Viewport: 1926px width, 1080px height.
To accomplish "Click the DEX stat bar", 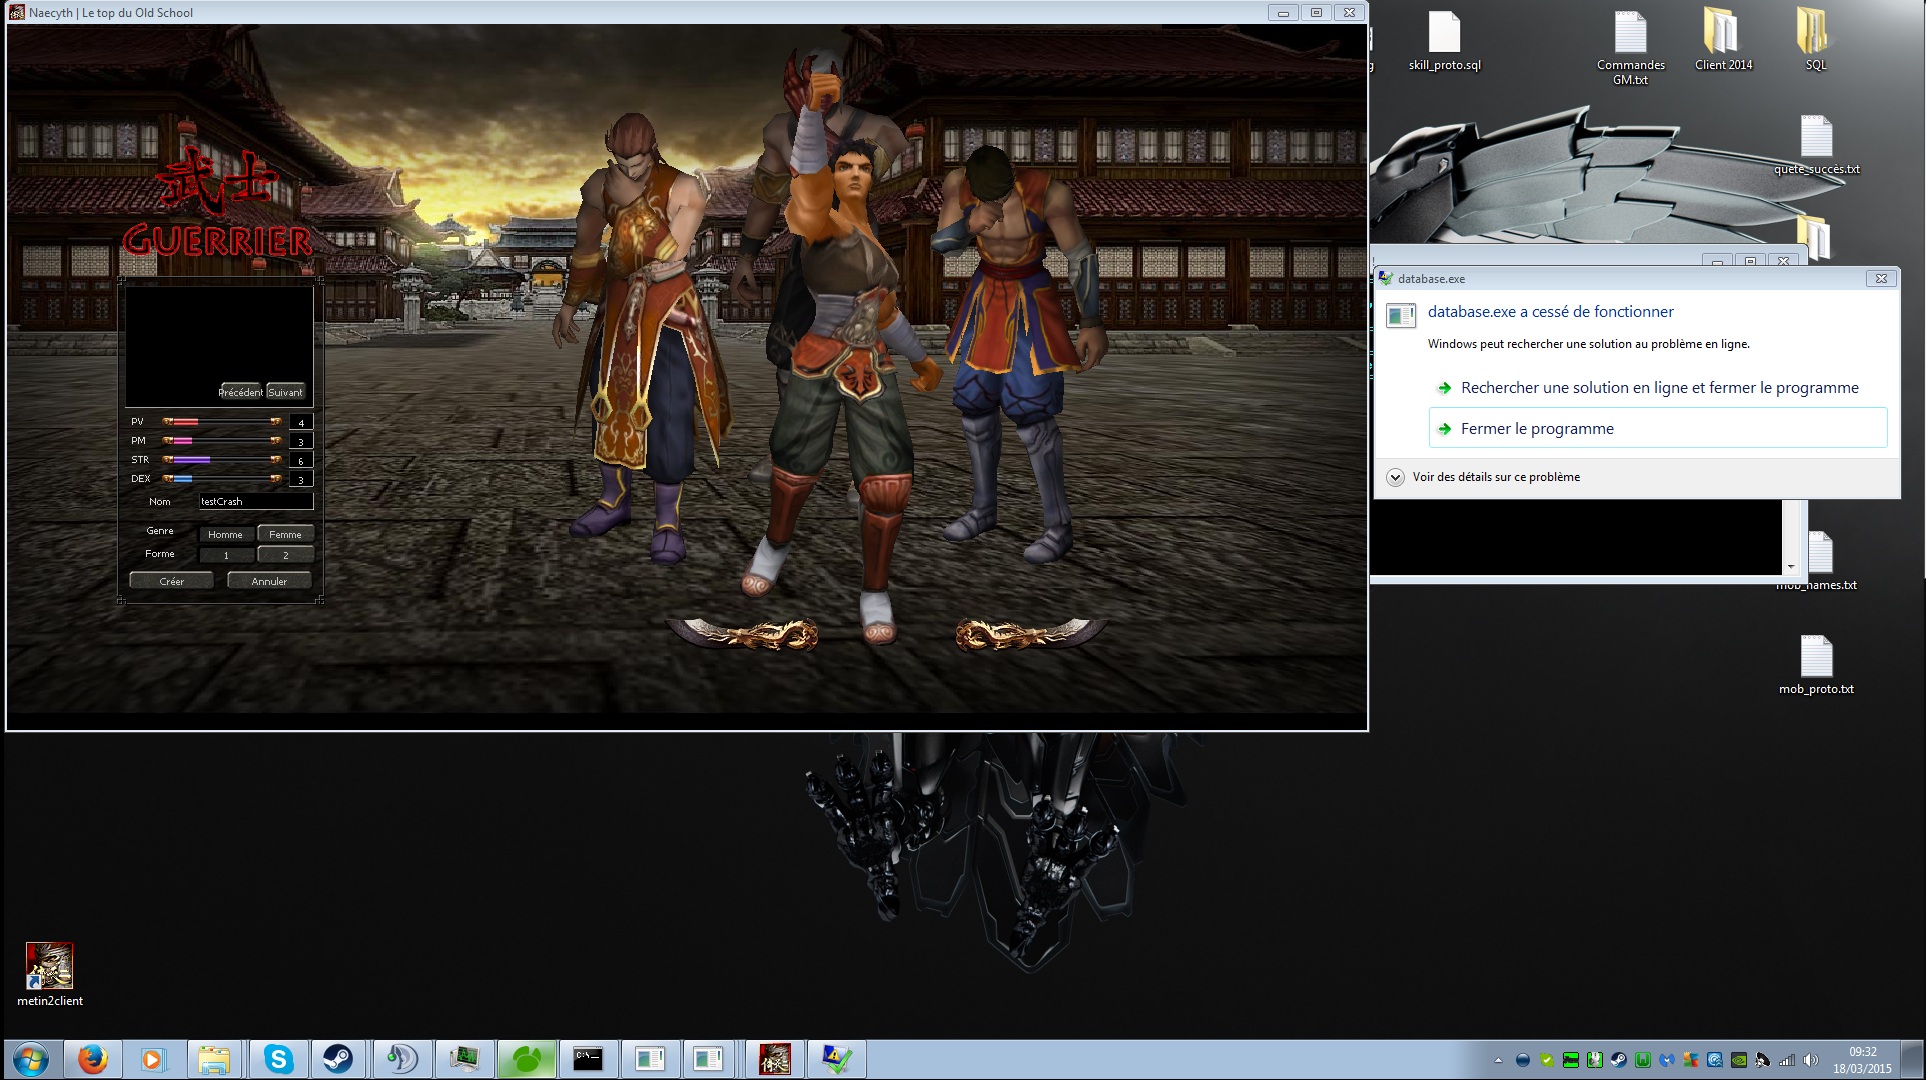I will pos(222,479).
